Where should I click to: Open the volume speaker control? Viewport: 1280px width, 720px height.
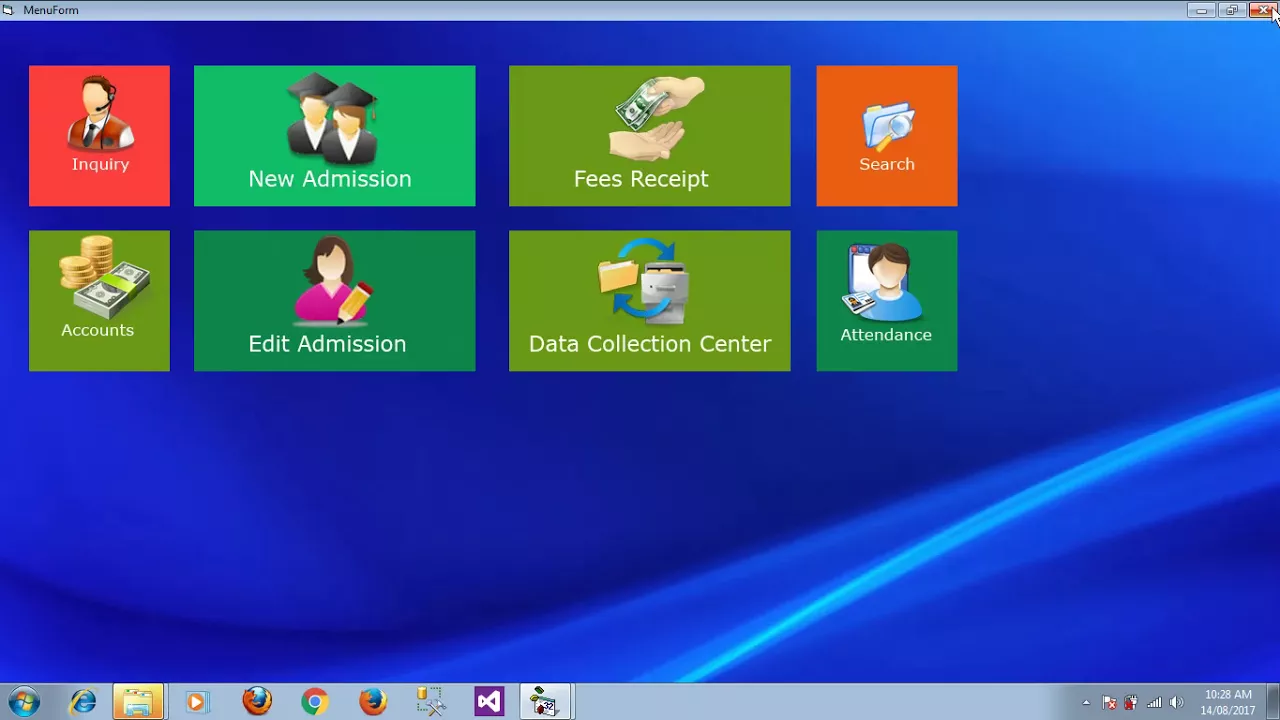(1176, 703)
